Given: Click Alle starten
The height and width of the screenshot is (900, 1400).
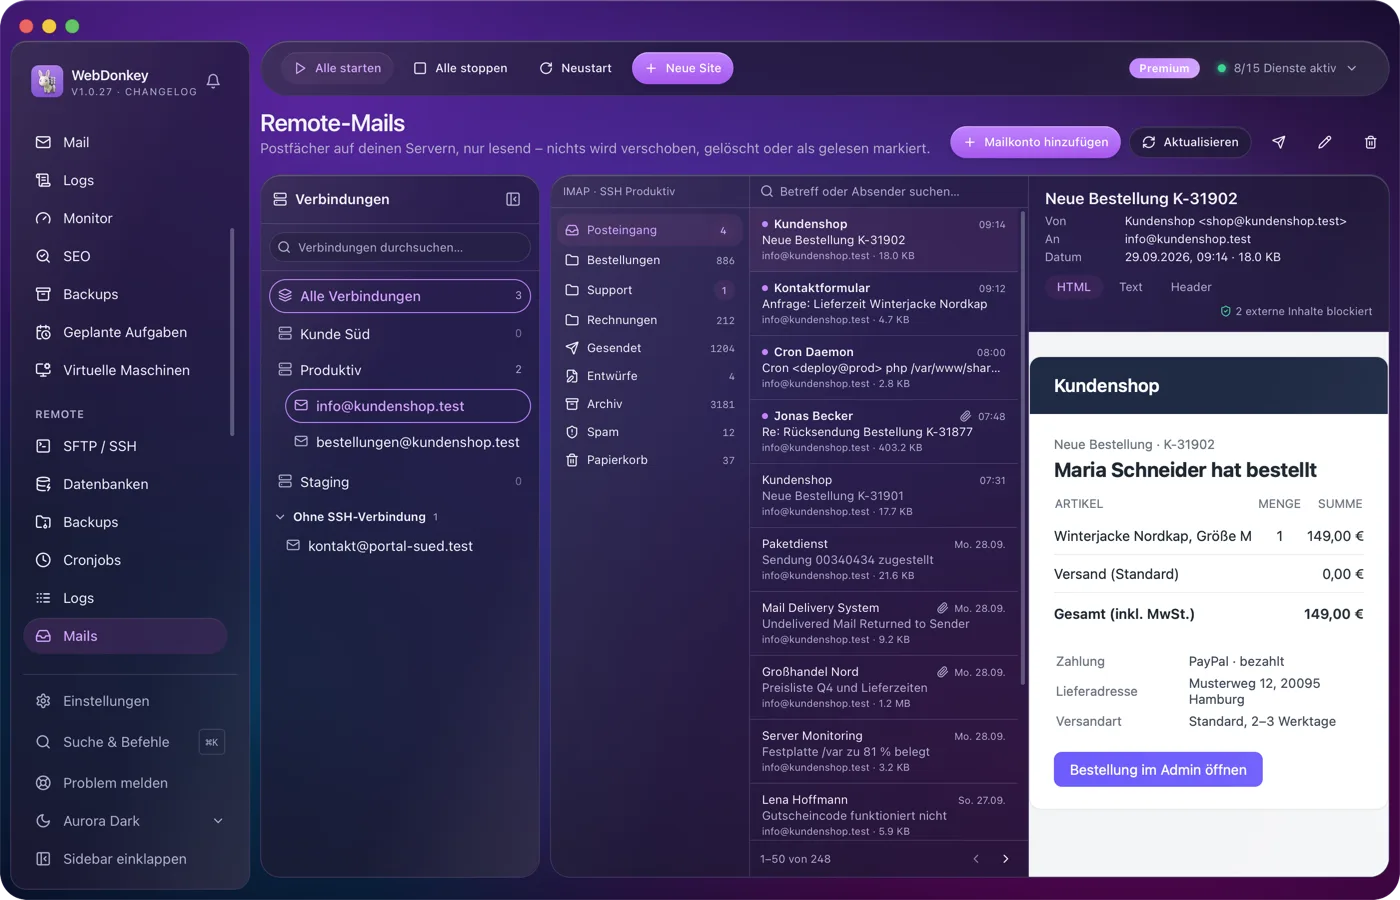Looking at the screenshot, I should coord(338,68).
